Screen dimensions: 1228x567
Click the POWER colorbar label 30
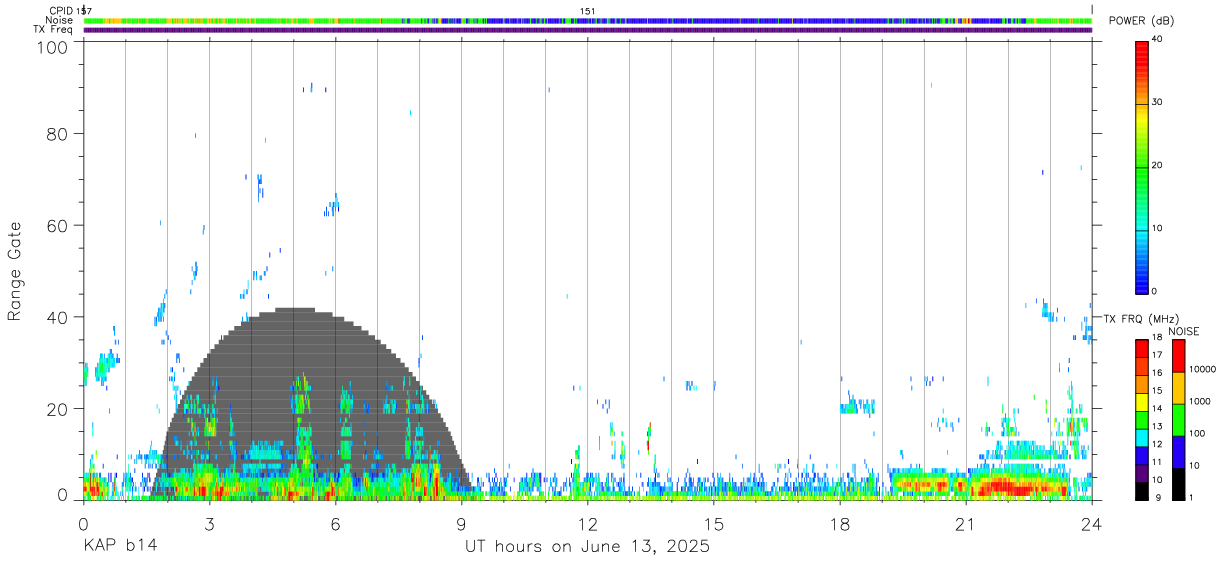click(x=1158, y=103)
